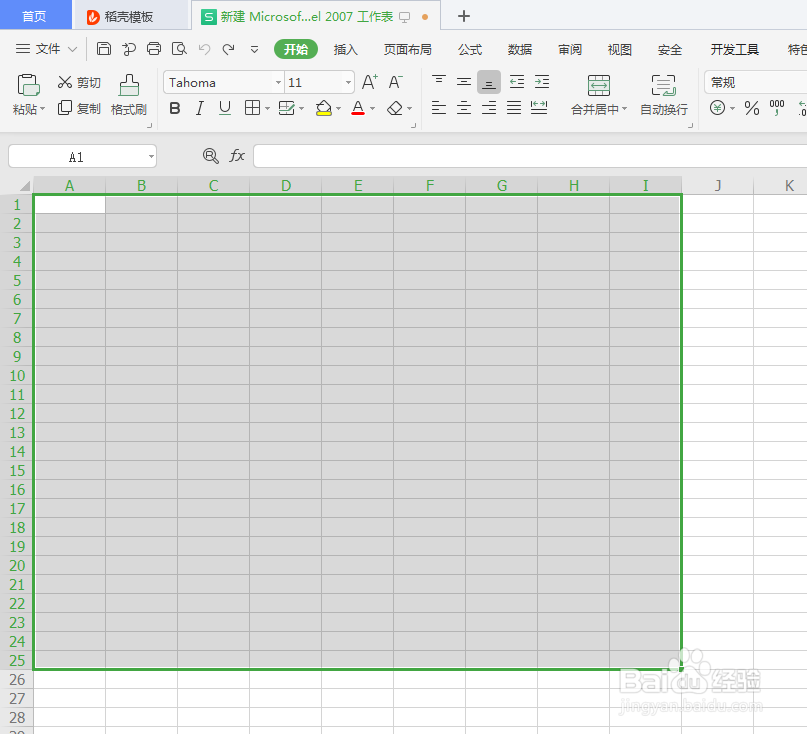807x734 pixels.
Task: Switch to the 页面布局 ribbon tab
Action: tap(408, 49)
